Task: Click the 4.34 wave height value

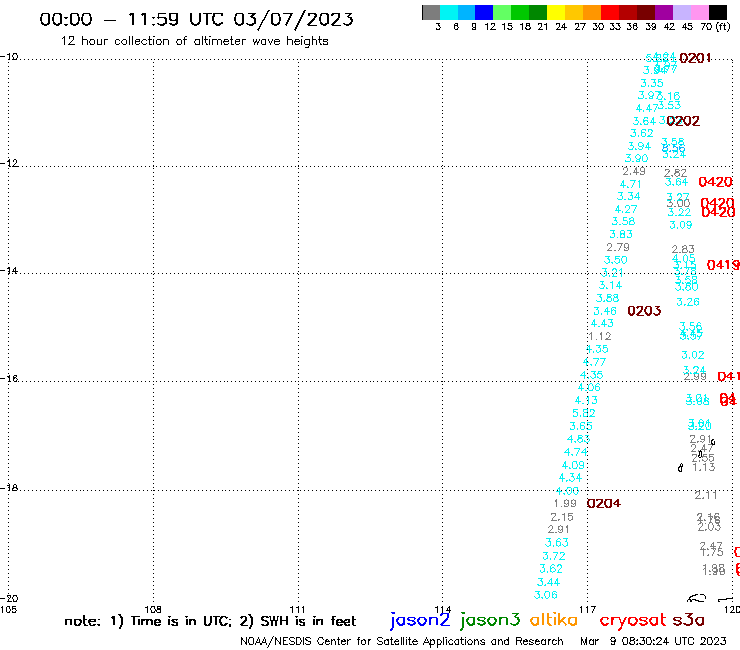Action: pos(570,478)
